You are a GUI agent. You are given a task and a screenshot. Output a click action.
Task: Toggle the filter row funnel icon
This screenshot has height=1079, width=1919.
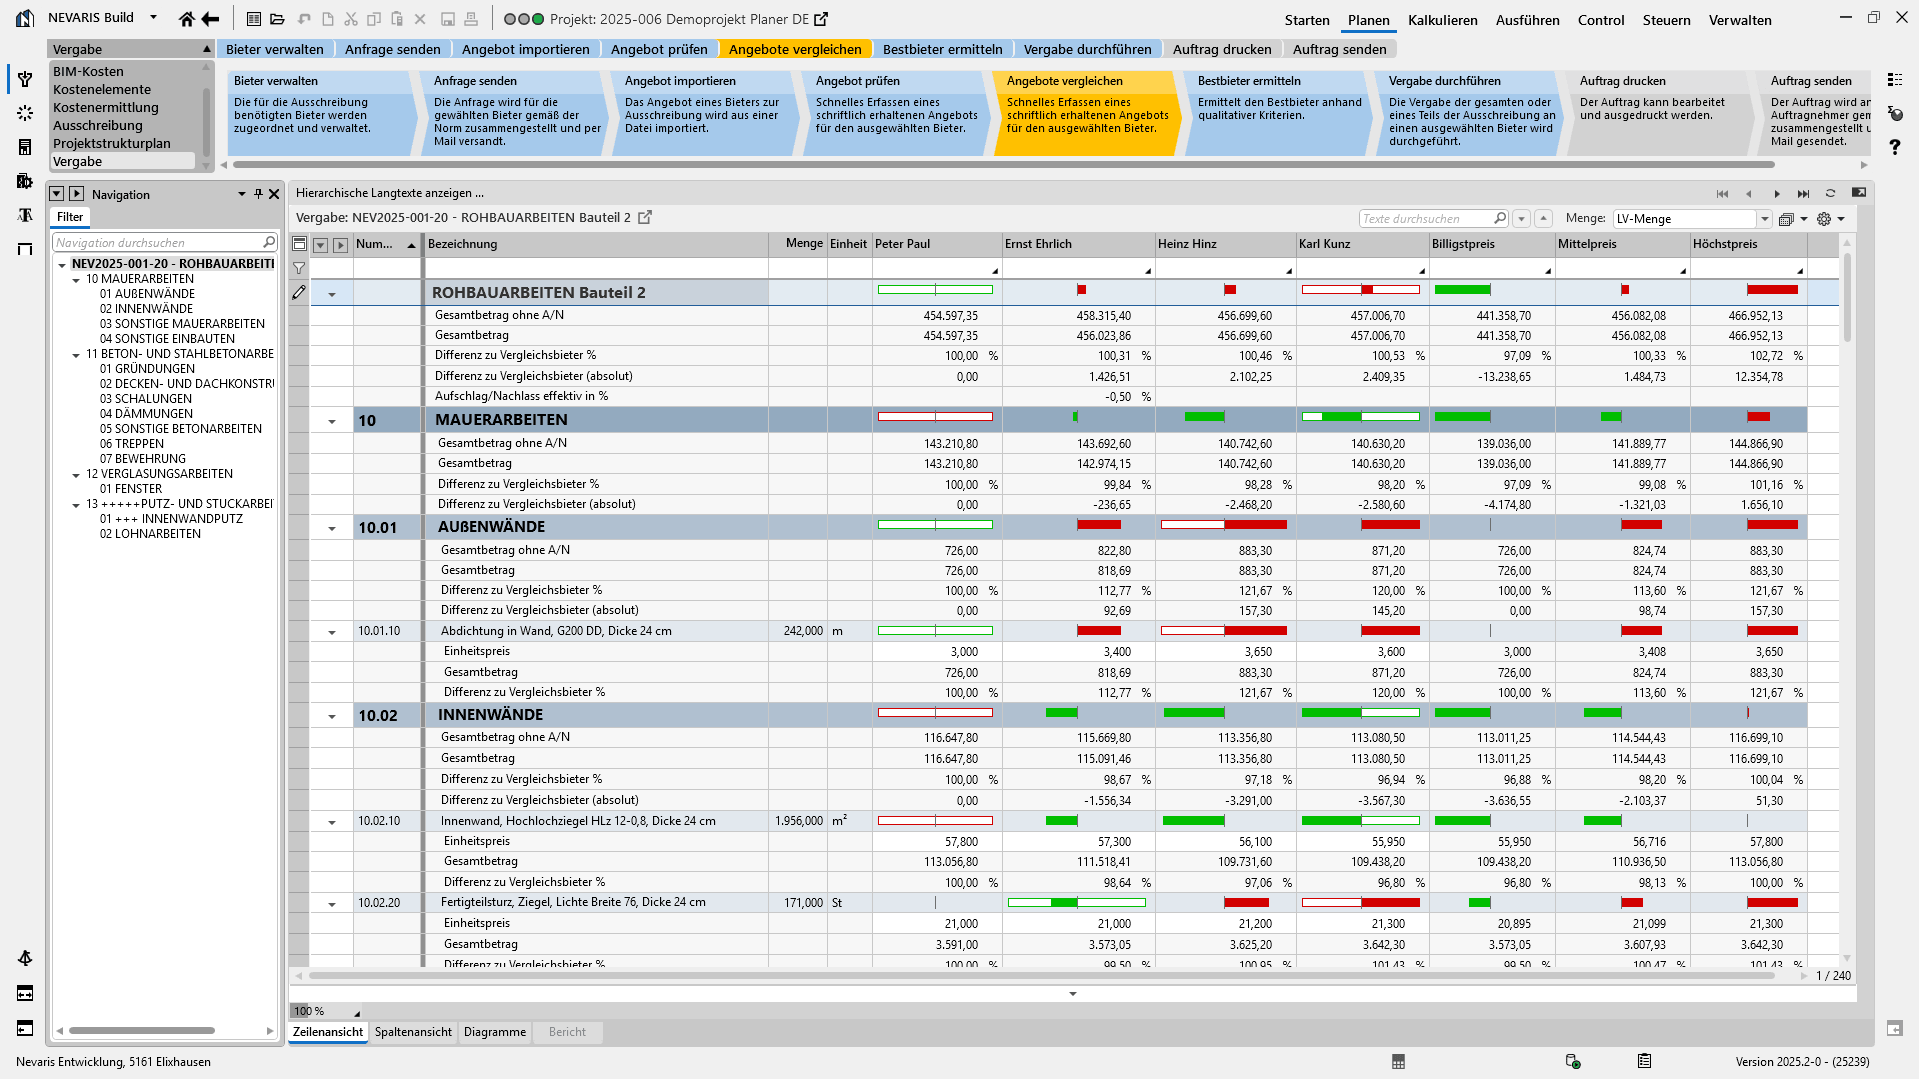(x=299, y=268)
